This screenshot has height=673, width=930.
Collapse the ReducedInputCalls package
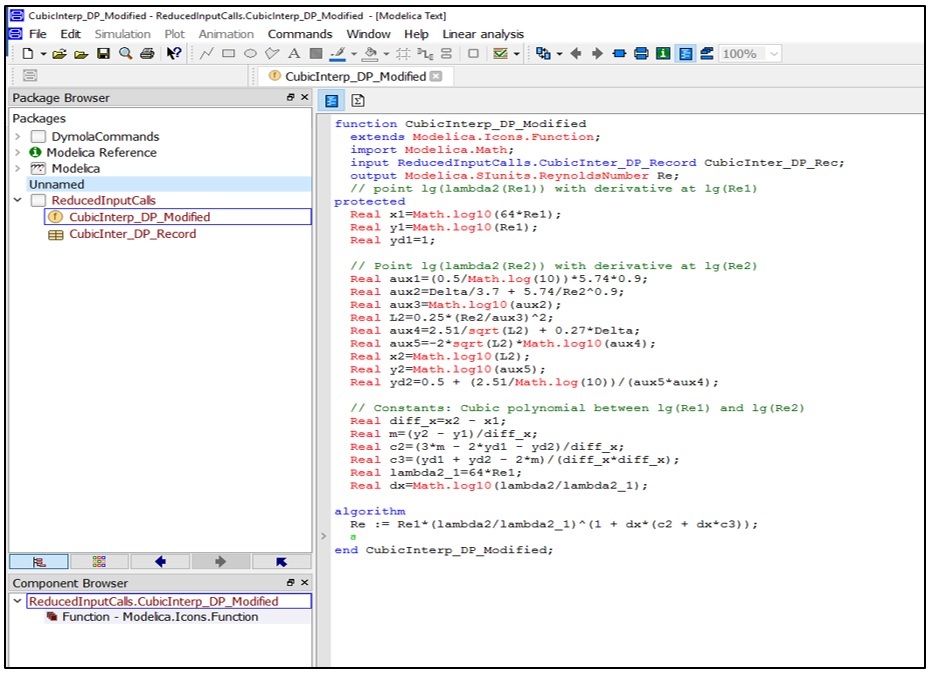[x=18, y=200]
